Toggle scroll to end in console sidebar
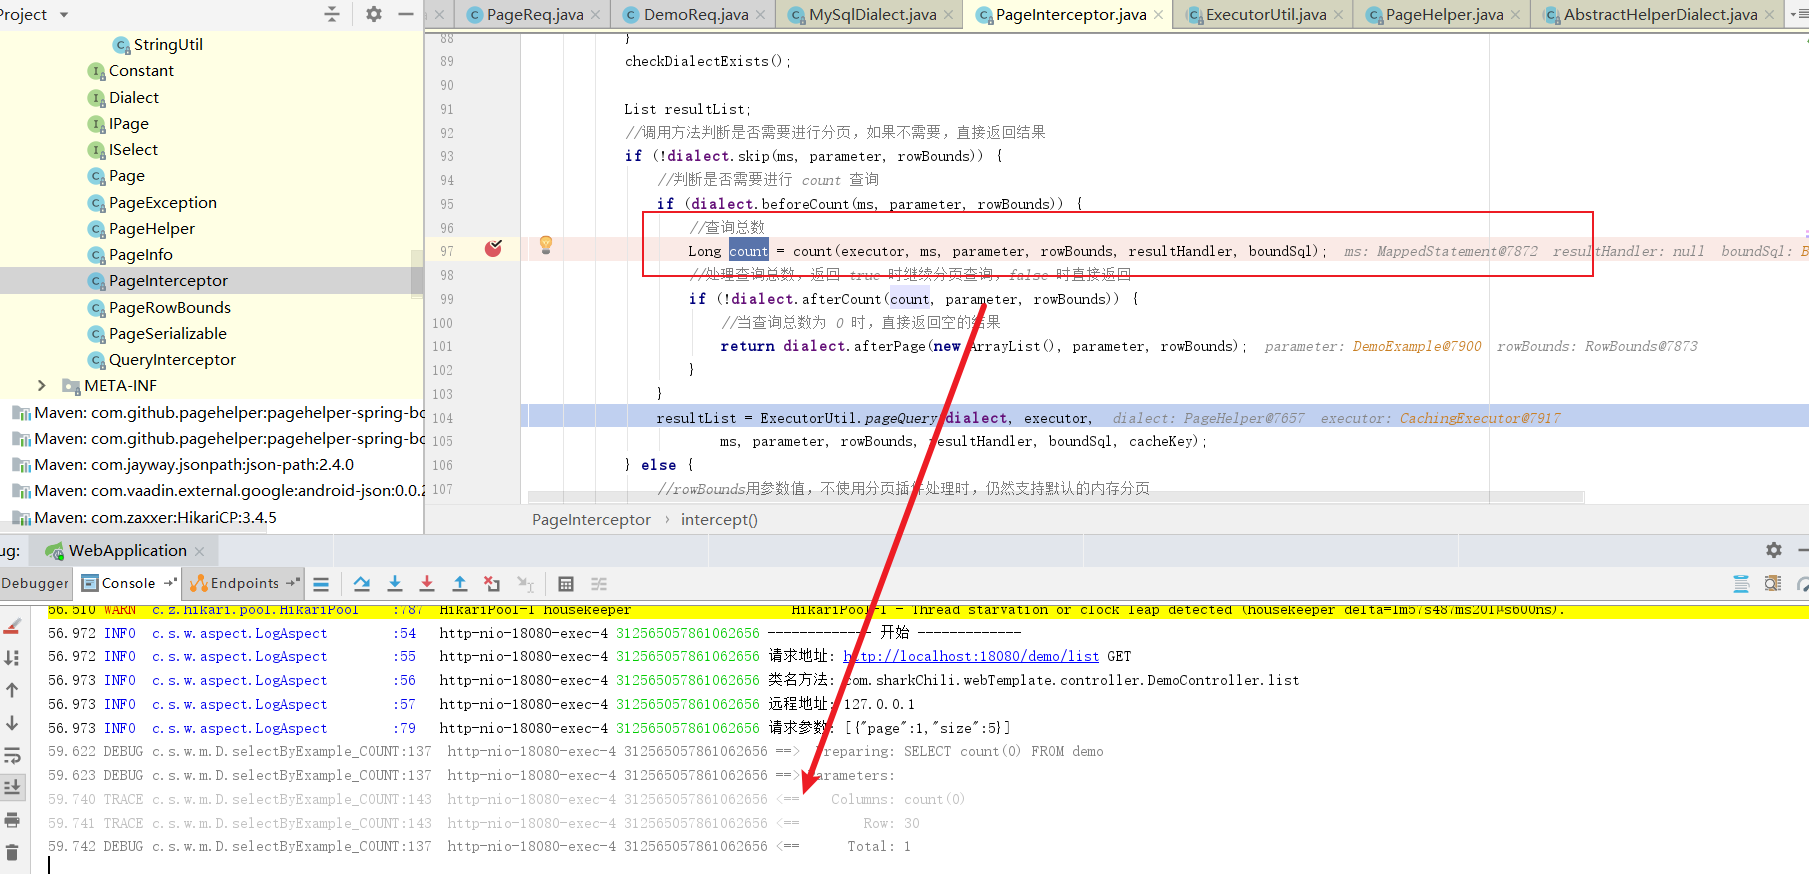The width and height of the screenshot is (1809, 874). click(x=12, y=788)
